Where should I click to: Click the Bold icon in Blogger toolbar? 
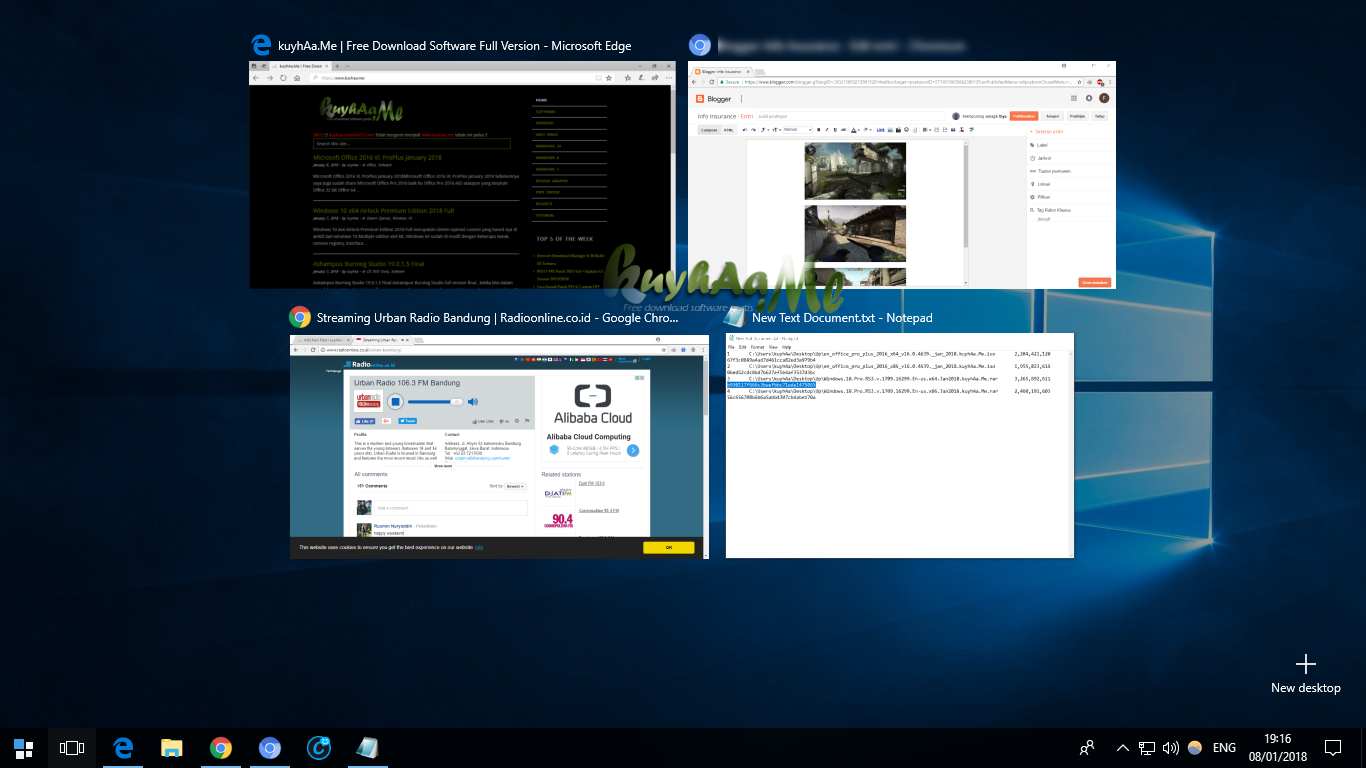[x=818, y=129]
